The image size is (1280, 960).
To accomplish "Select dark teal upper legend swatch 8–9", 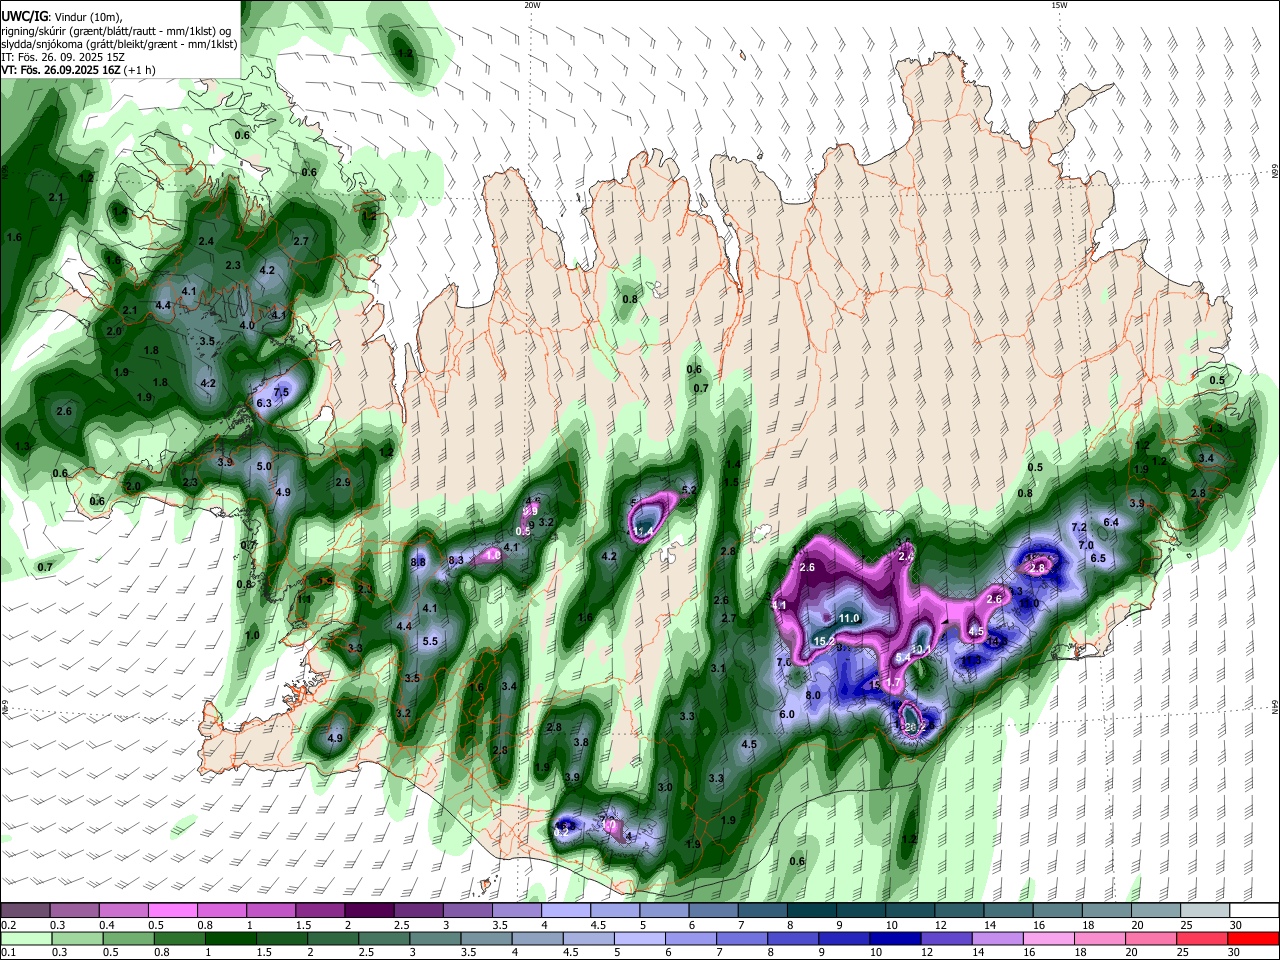I will point(812,910).
